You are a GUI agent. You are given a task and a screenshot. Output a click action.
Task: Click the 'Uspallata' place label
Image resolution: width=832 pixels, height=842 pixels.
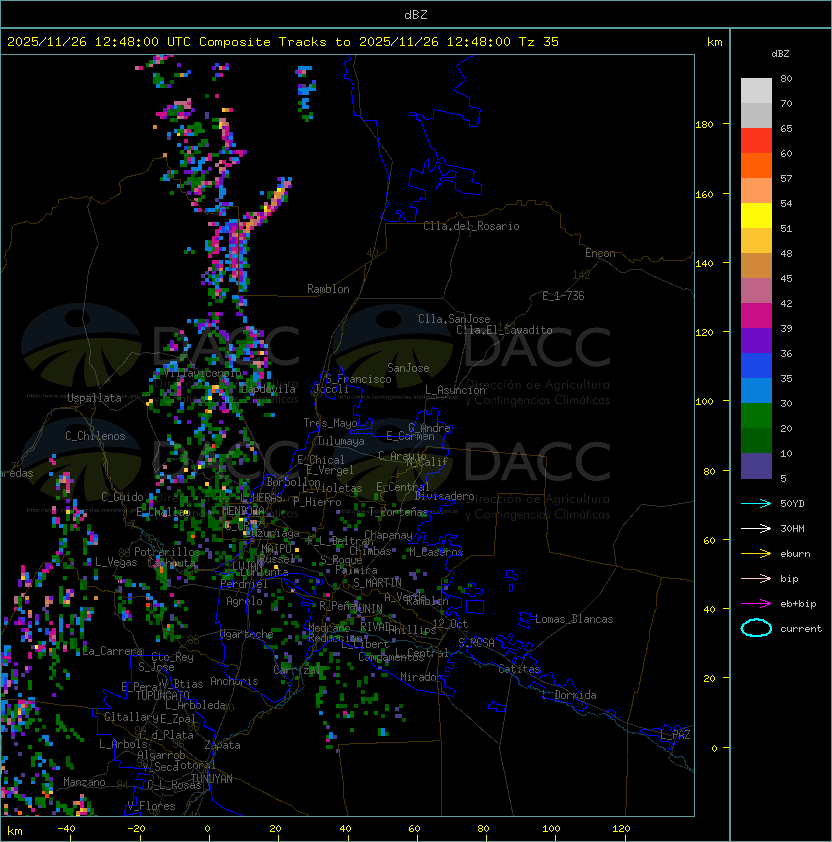(94, 398)
